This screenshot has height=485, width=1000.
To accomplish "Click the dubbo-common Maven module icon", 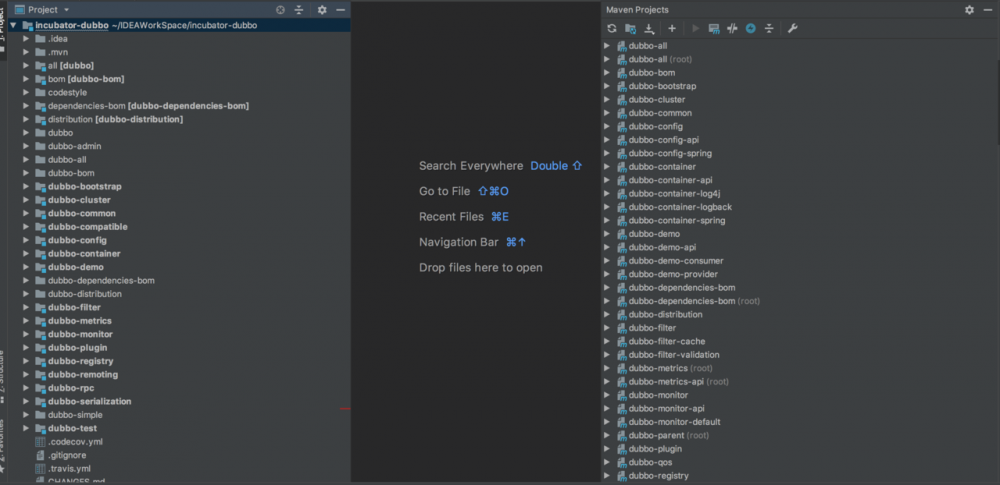I will pyautogui.click(x=622, y=113).
